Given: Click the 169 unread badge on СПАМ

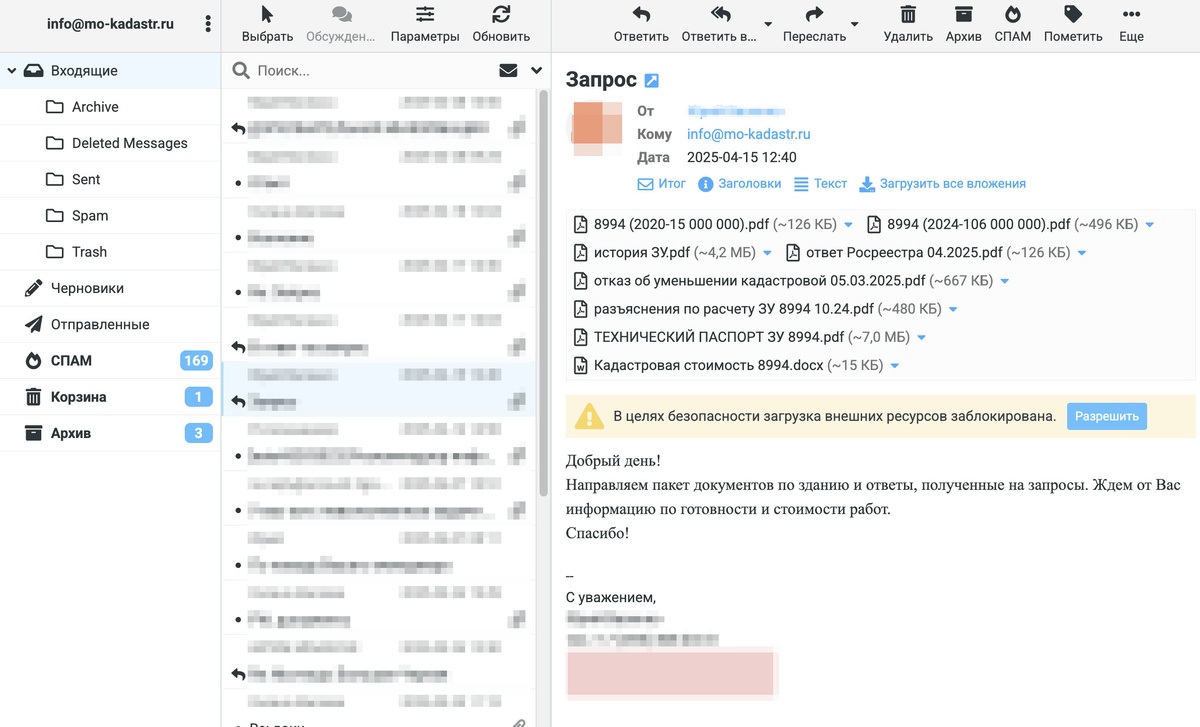Looking at the screenshot, I should coord(196,360).
